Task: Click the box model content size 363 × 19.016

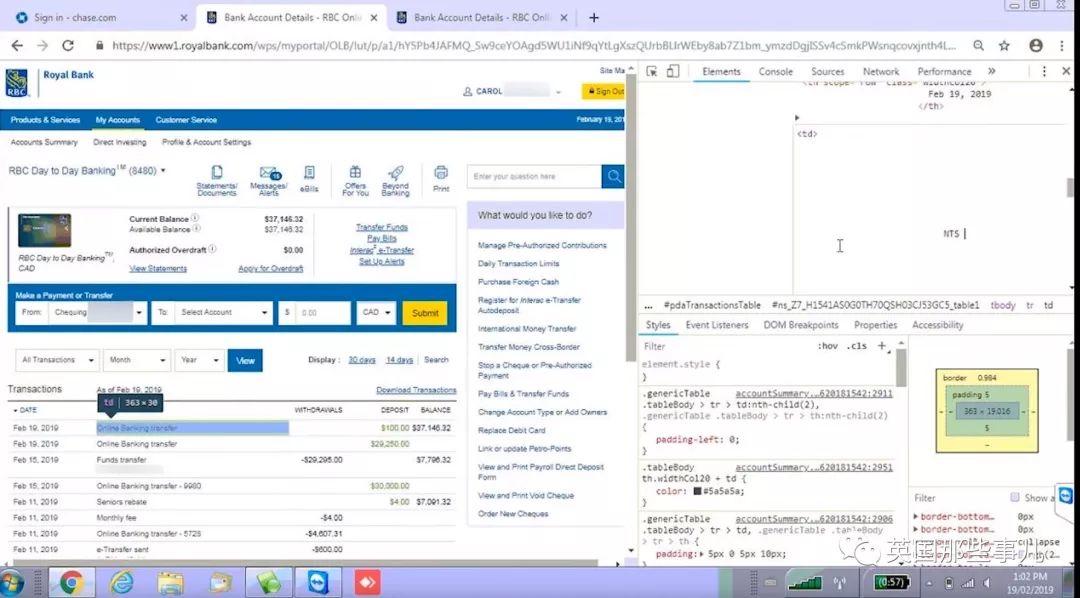Action: 987,411
